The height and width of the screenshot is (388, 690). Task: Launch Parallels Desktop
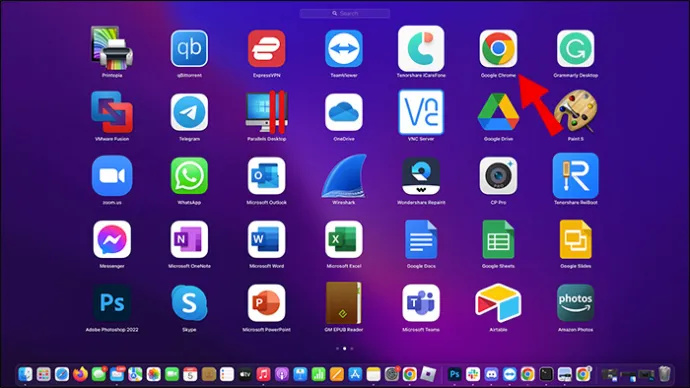click(x=266, y=112)
